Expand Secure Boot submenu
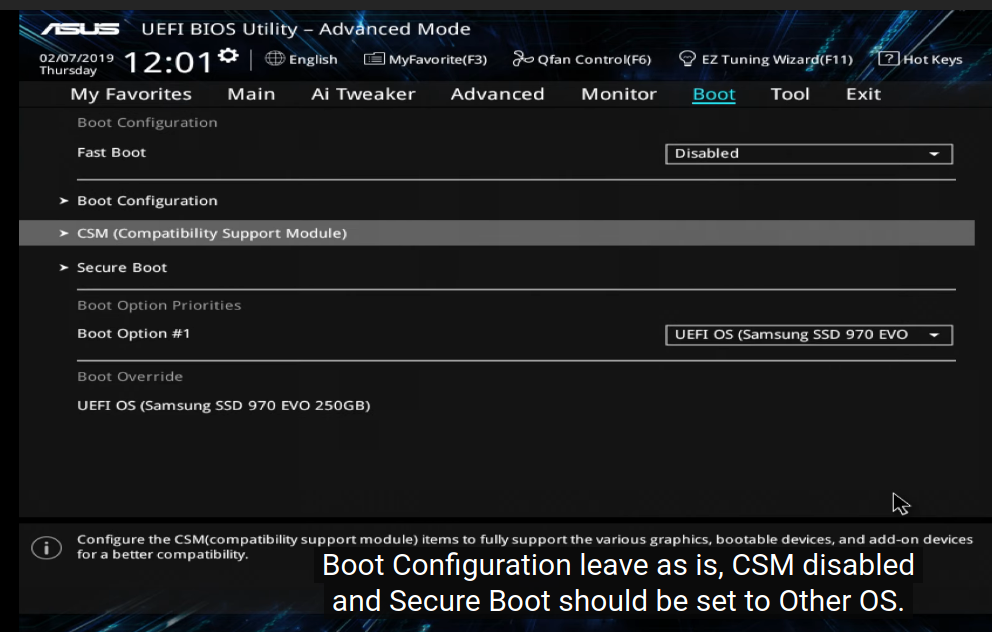 pos(122,268)
